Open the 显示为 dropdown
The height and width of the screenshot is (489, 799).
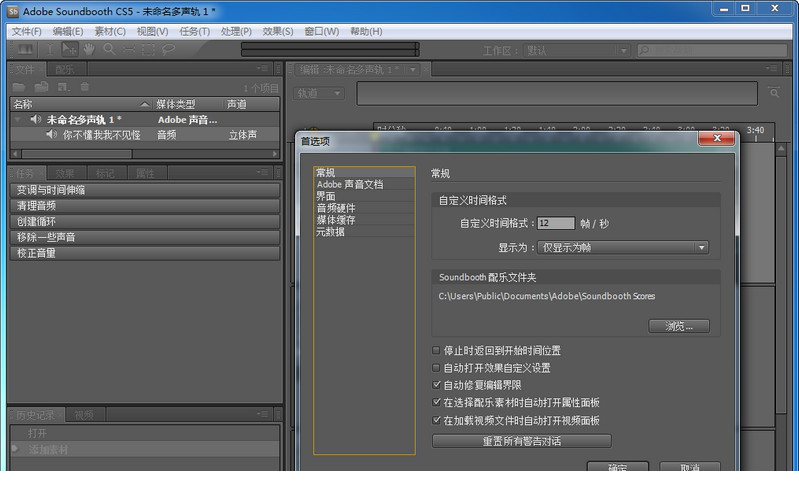[623, 248]
